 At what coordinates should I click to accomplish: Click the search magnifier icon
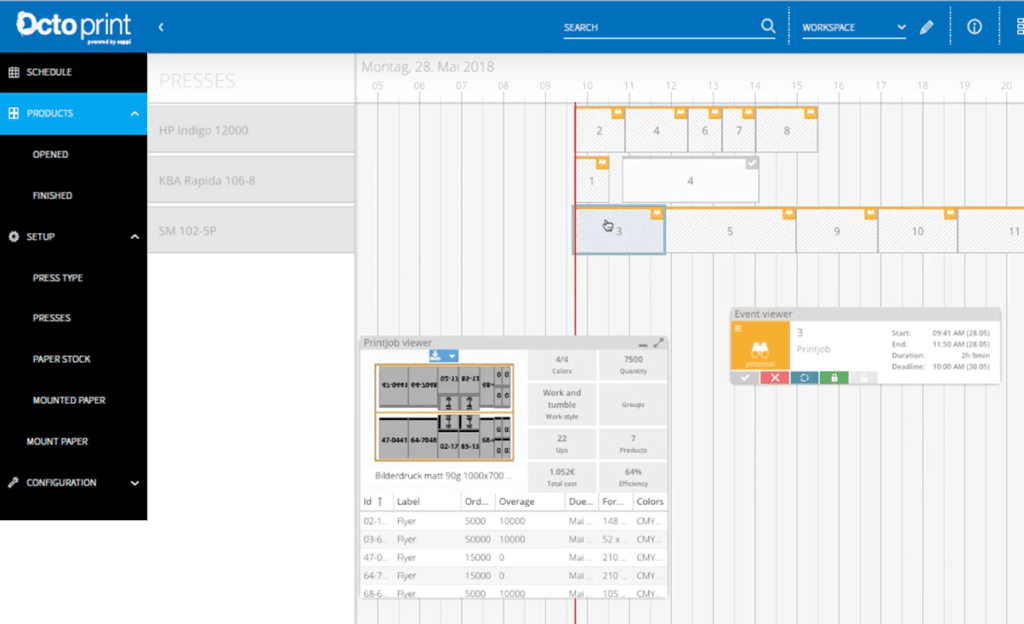tap(767, 27)
